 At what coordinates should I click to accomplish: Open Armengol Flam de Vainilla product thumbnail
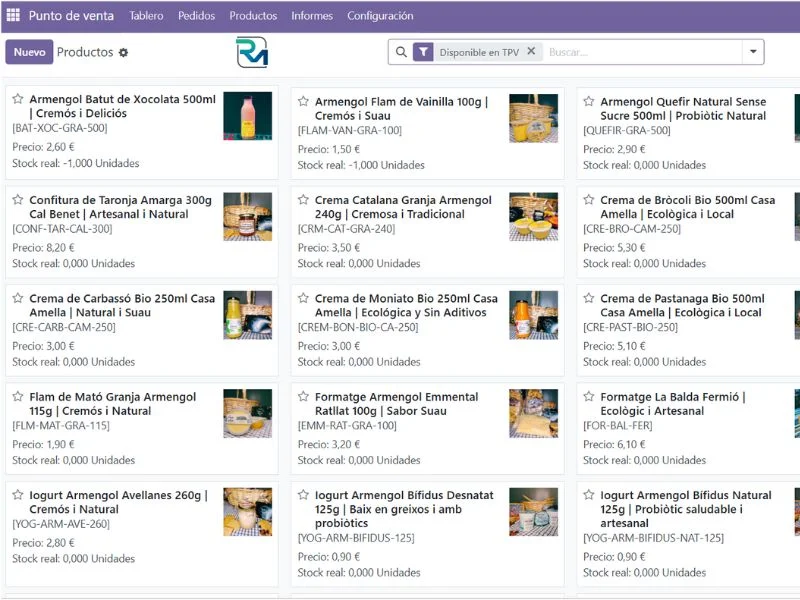click(x=533, y=118)
